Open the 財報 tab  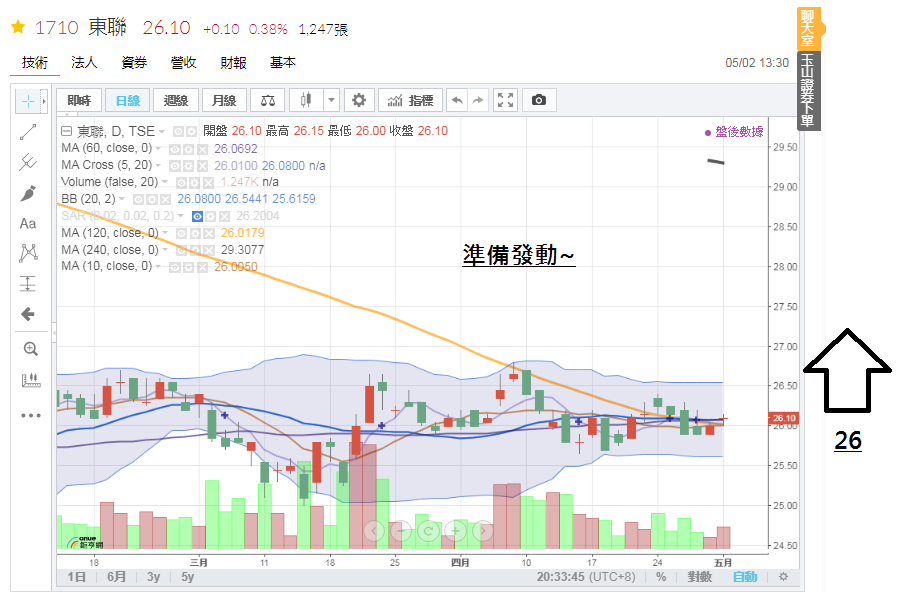(x=233, y=63)
